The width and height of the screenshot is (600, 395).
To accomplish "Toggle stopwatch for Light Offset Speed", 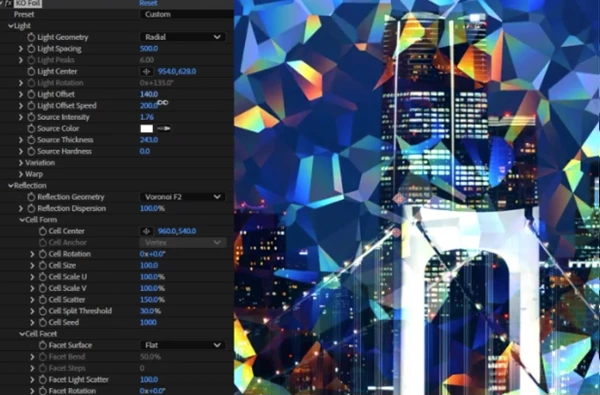I will [x=31, y=106].
